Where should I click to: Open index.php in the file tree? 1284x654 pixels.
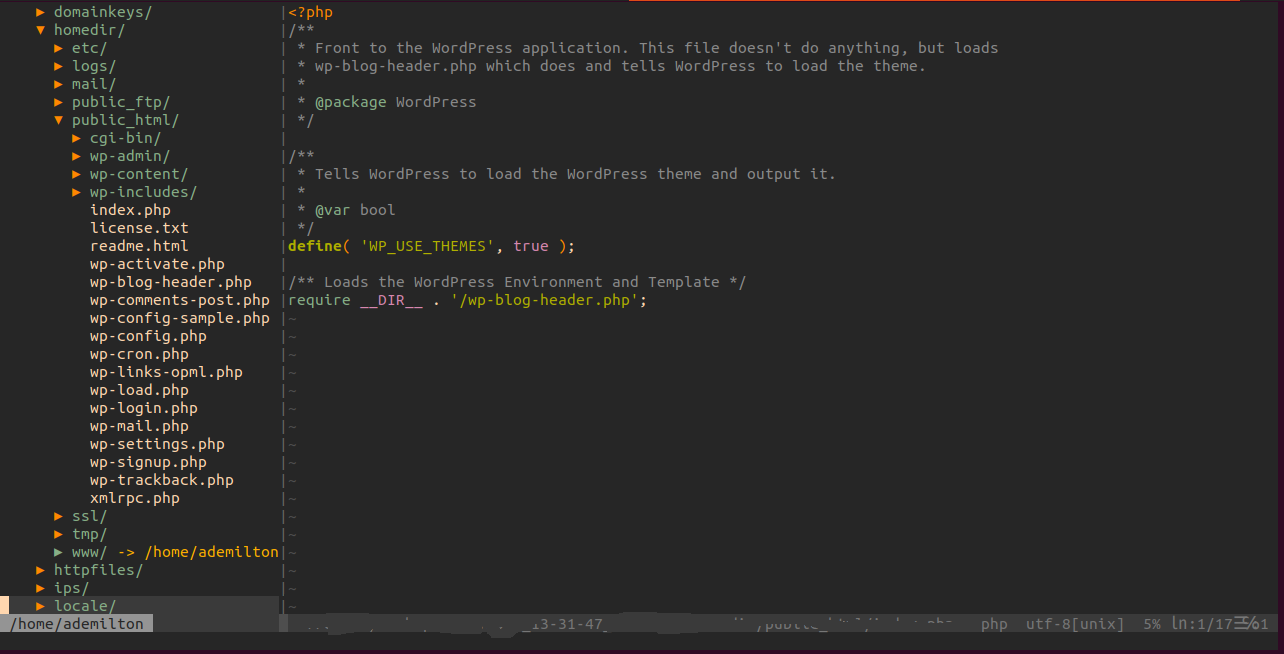tap(130, 210)
